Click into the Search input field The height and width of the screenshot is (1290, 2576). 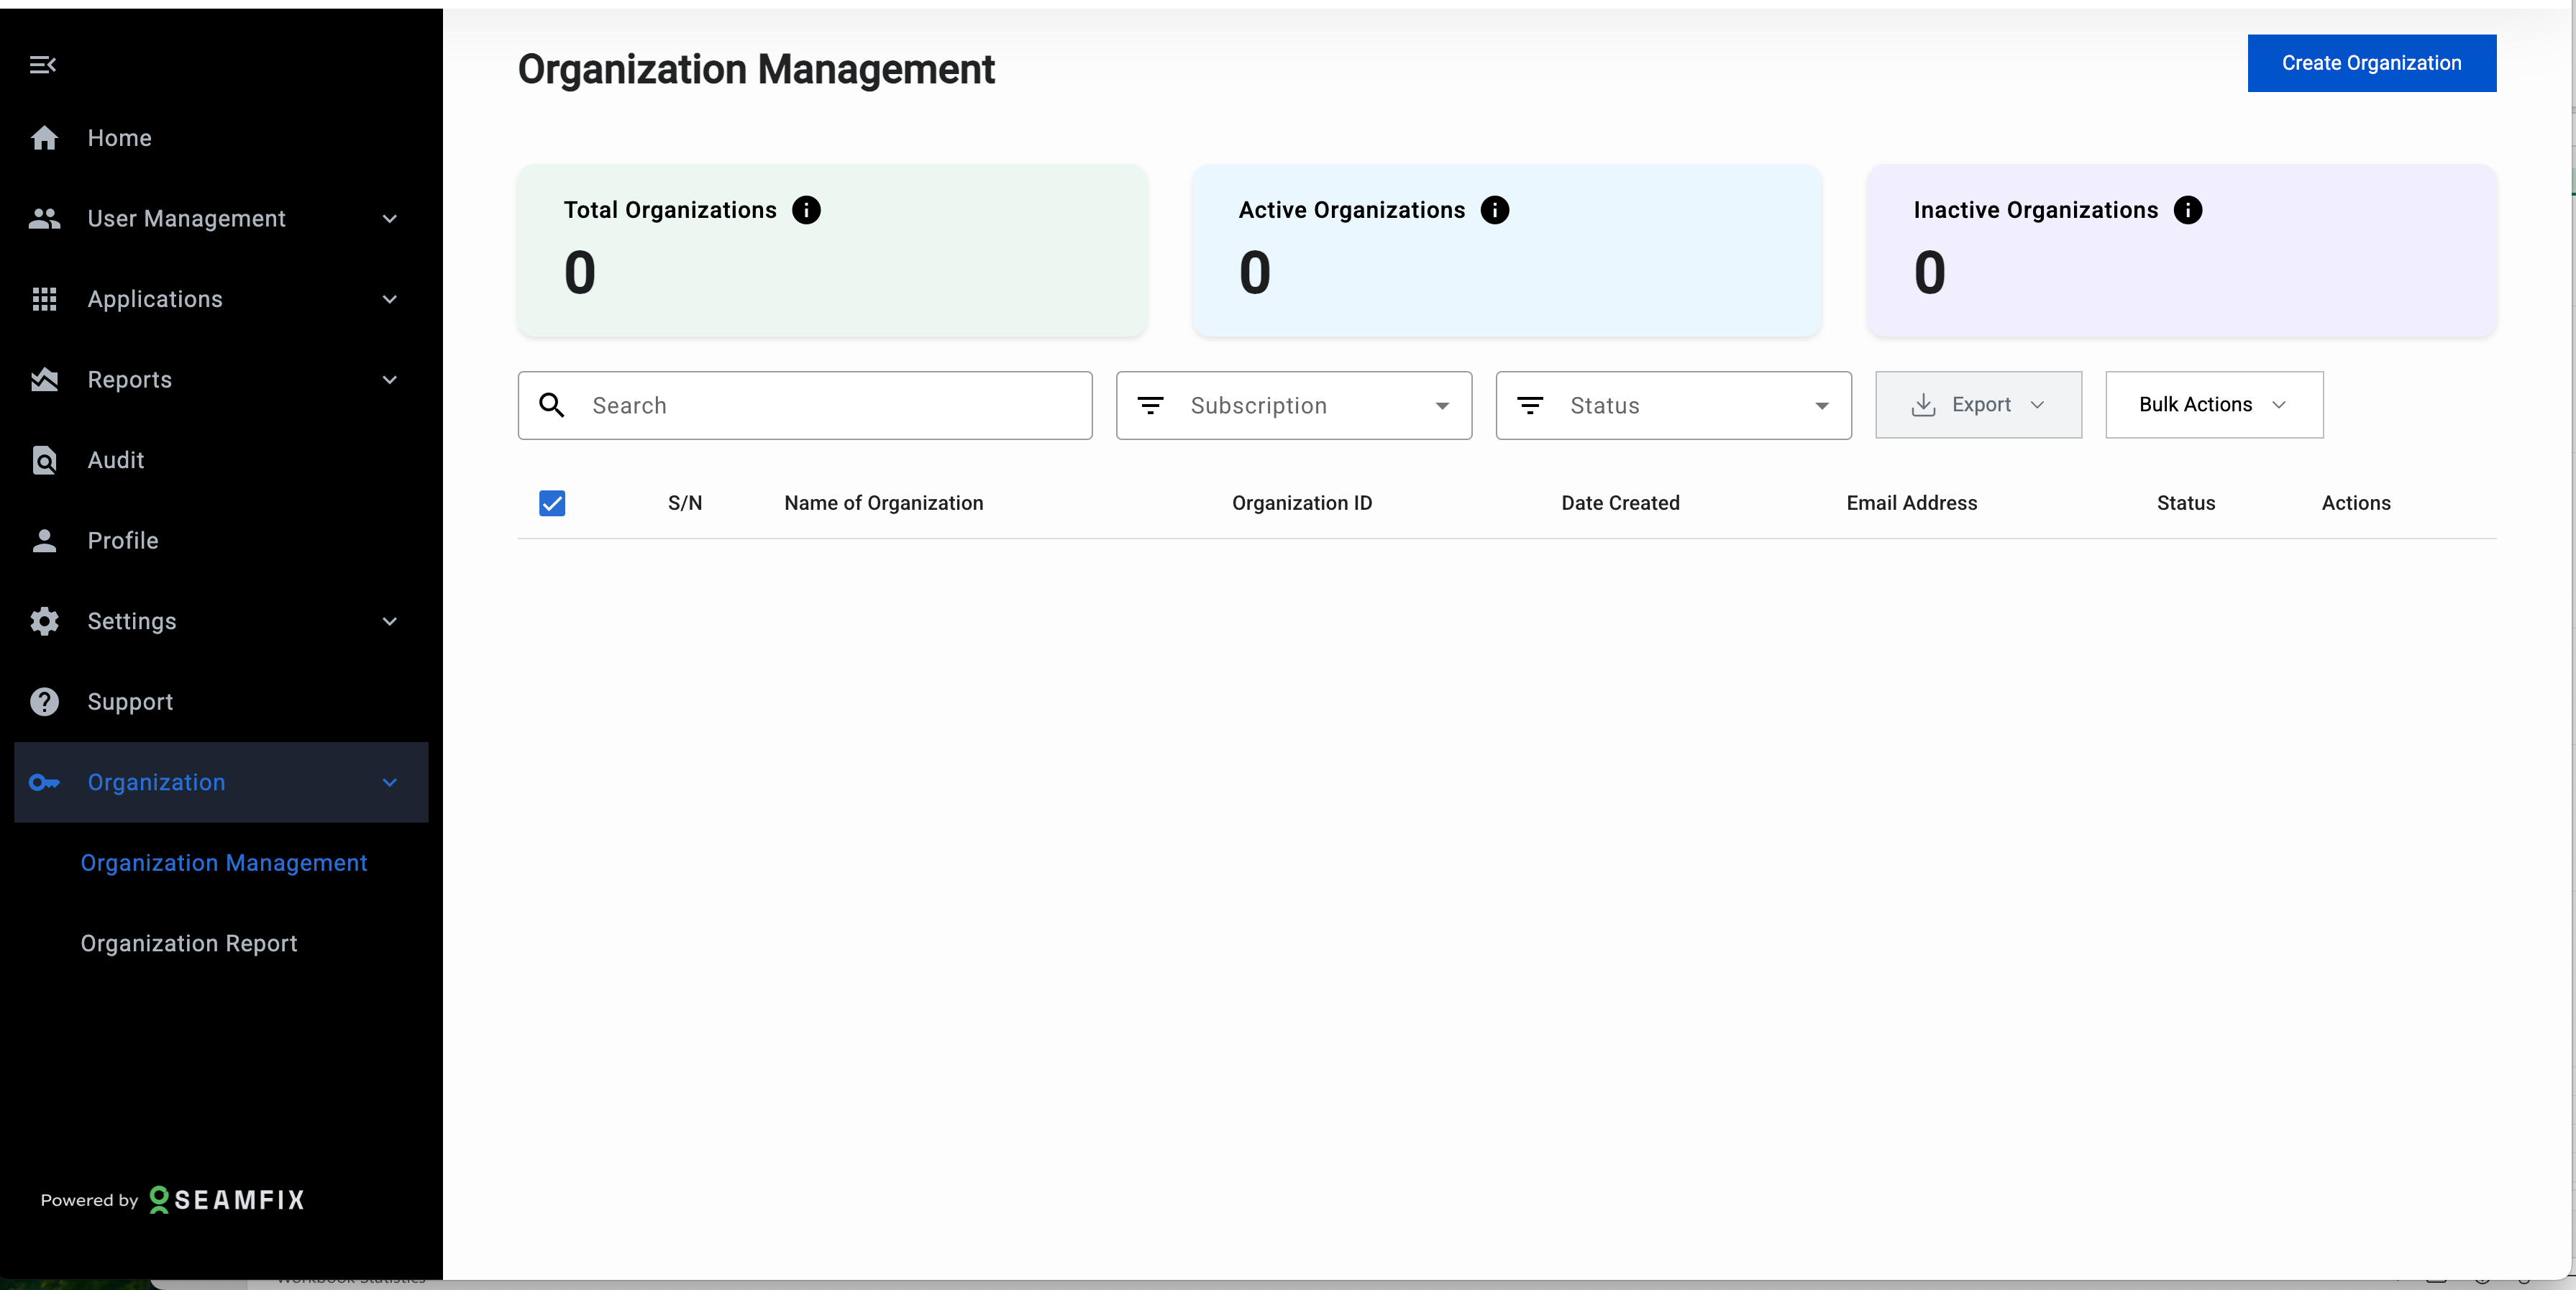tap(830, 405)
